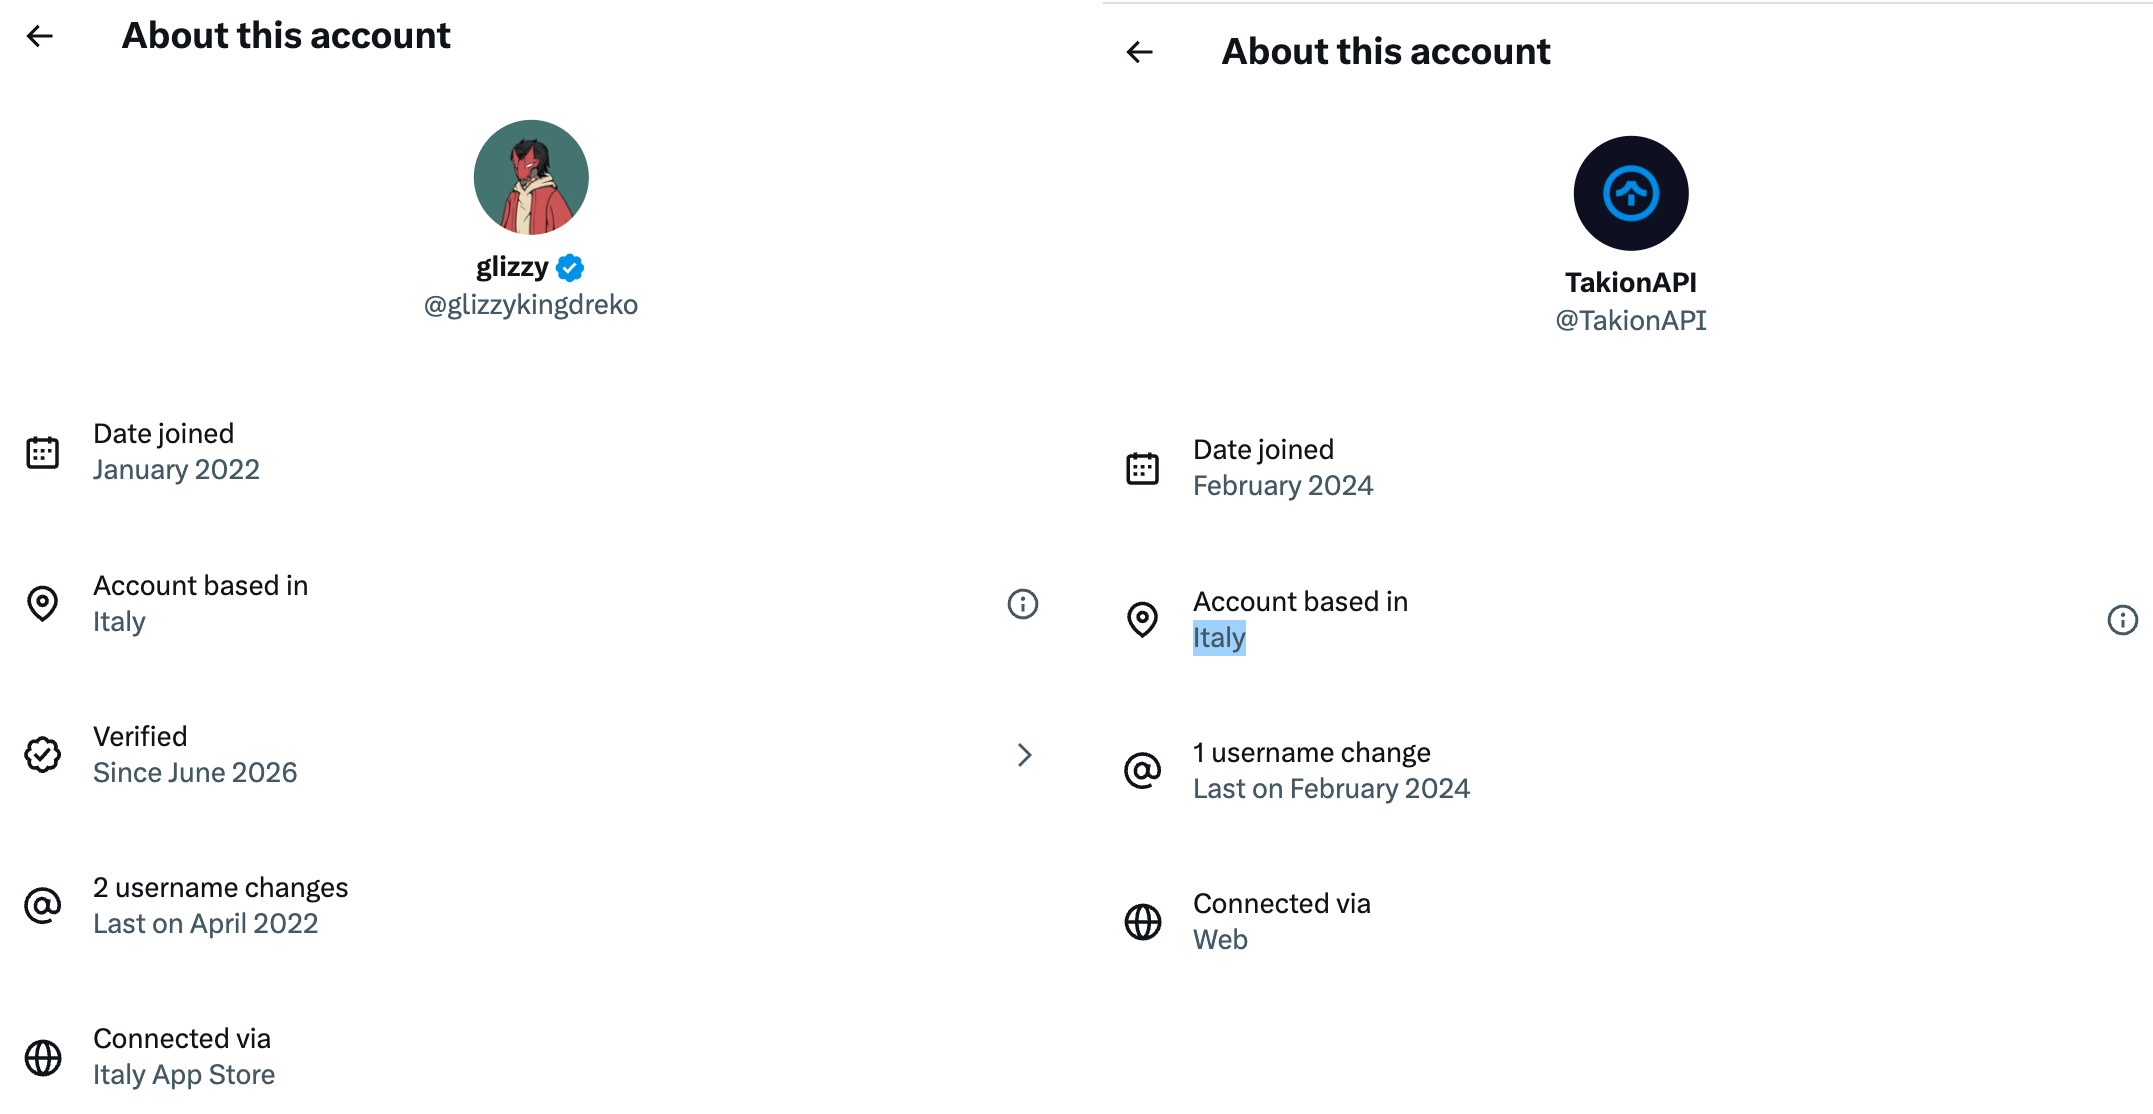Expand the Verified Since June 2026 chevron

tap(1024, 755)
